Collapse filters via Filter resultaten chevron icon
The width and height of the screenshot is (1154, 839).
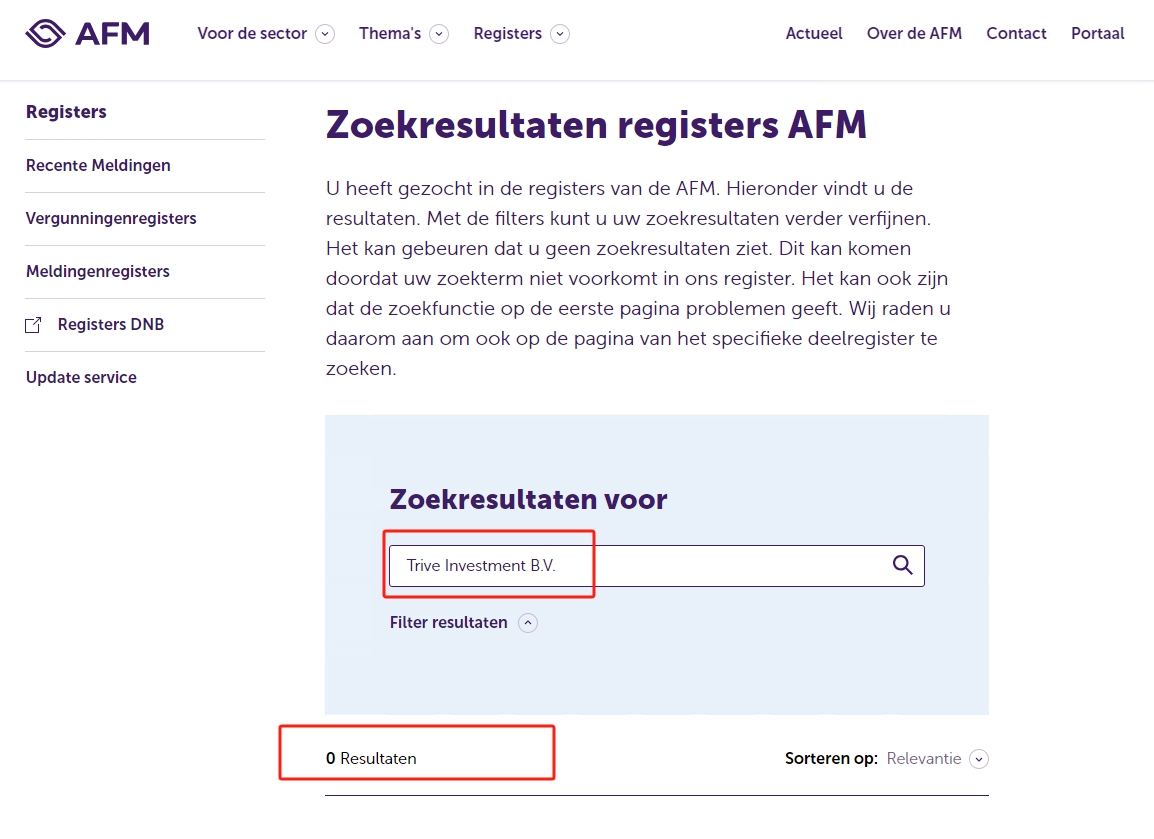pos(528,623)
